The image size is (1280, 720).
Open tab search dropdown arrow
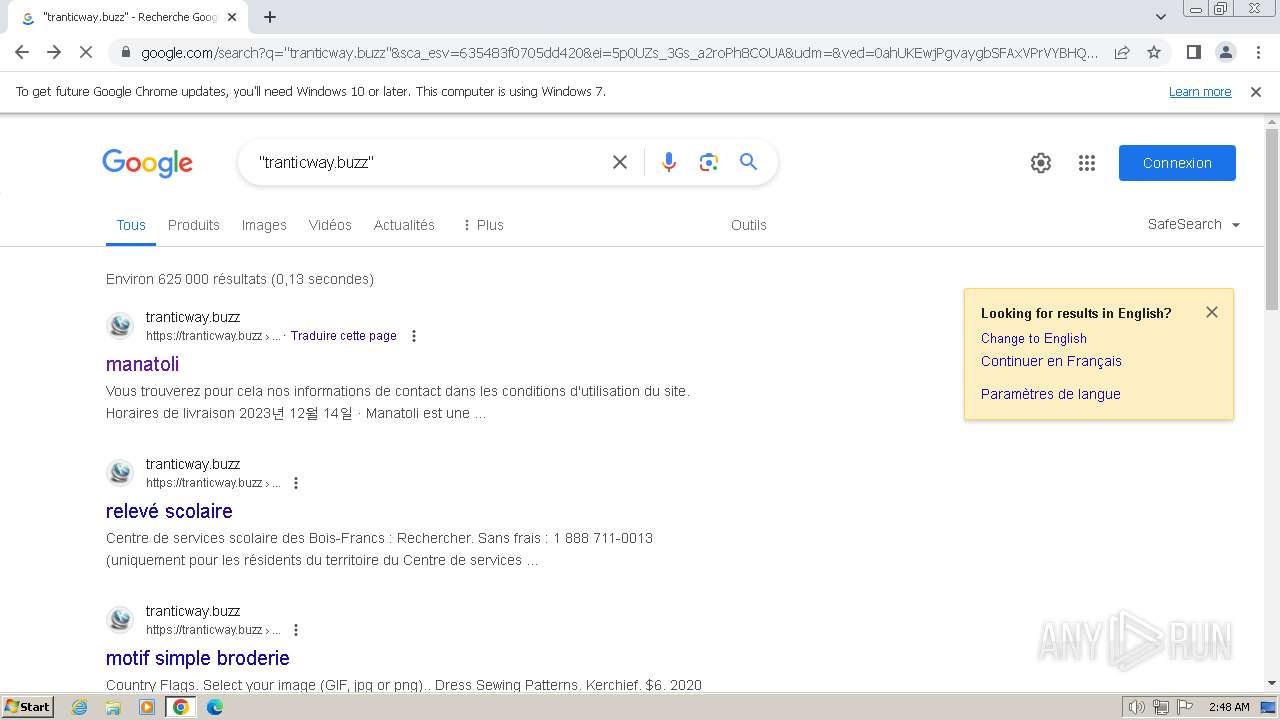point(1161,17)
